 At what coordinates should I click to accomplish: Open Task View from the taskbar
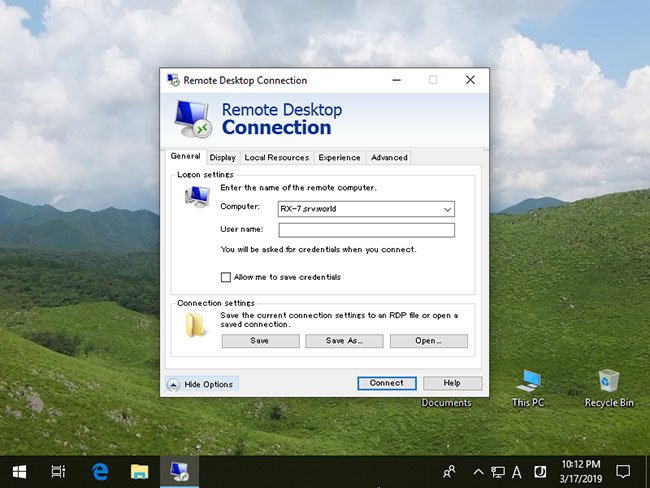pyautogui.click(x=58, y=472)
